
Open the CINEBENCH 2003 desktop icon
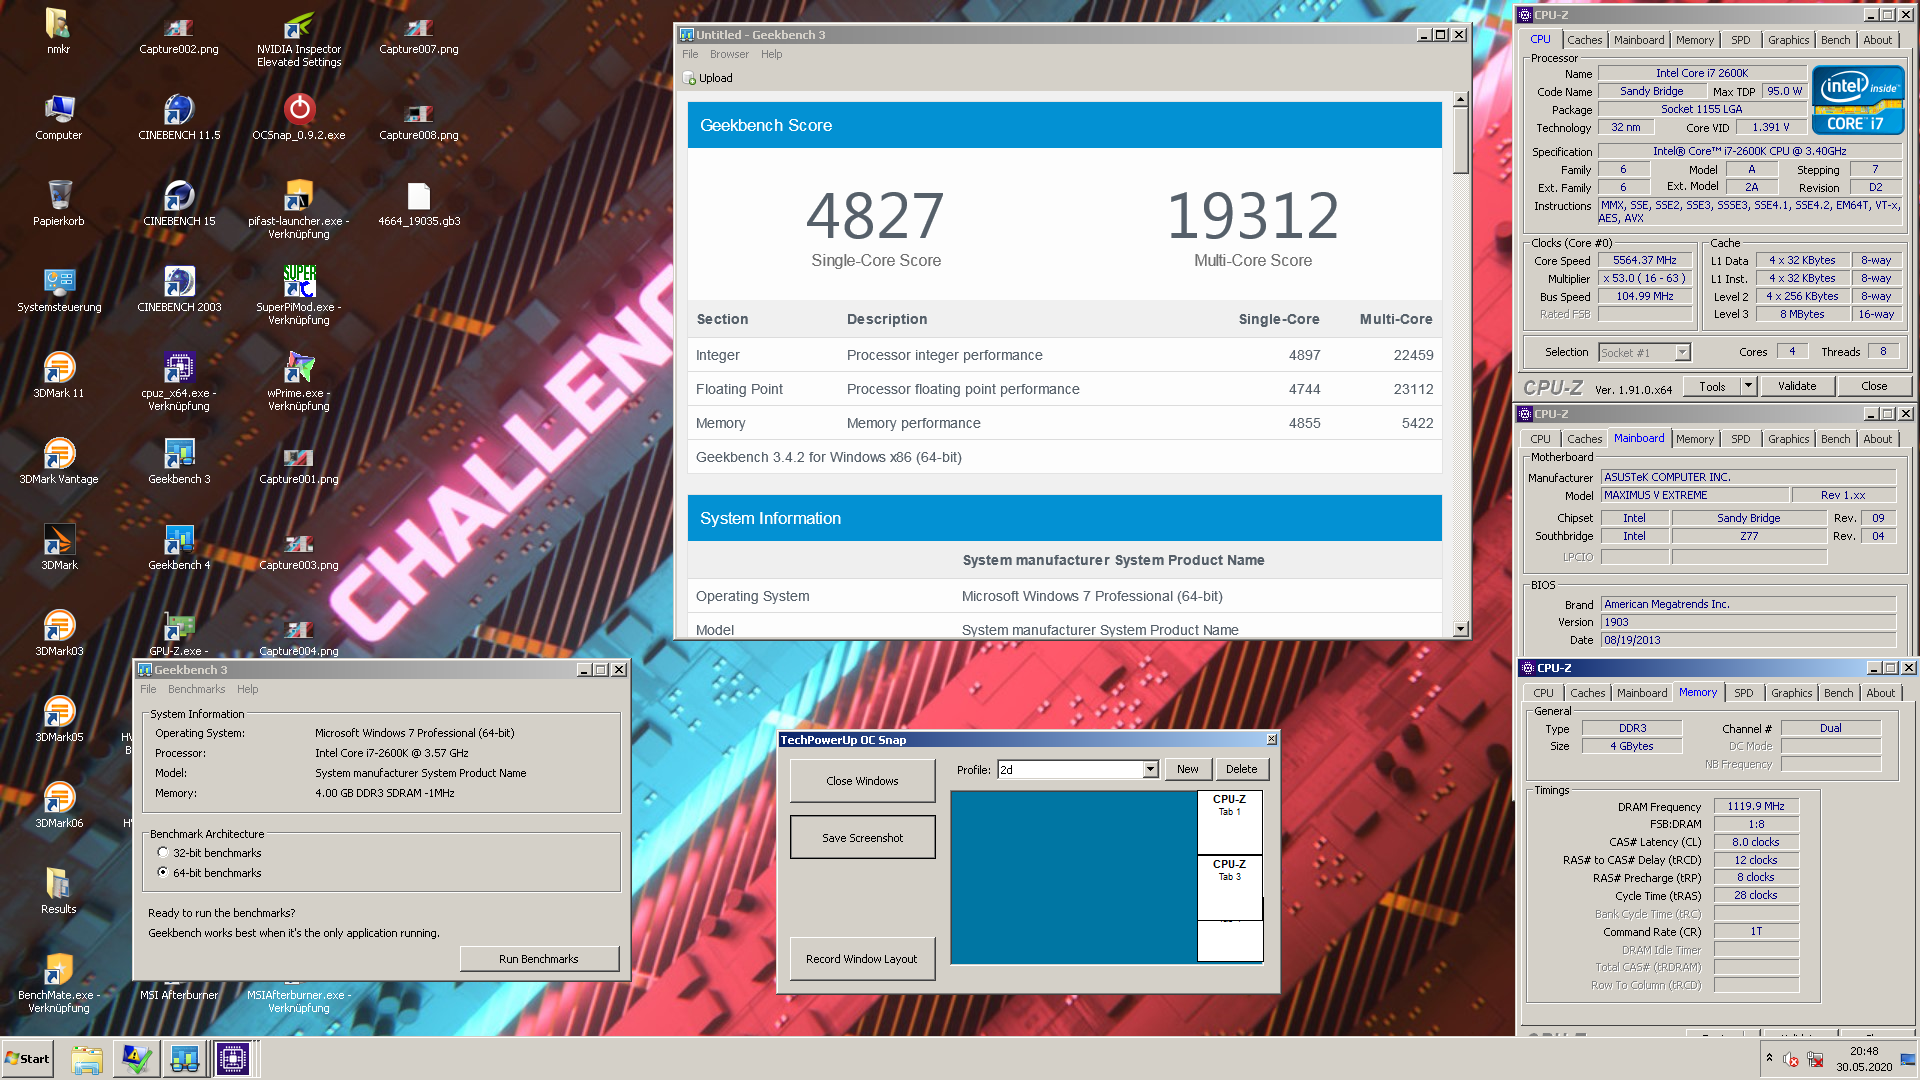point(179,289)
